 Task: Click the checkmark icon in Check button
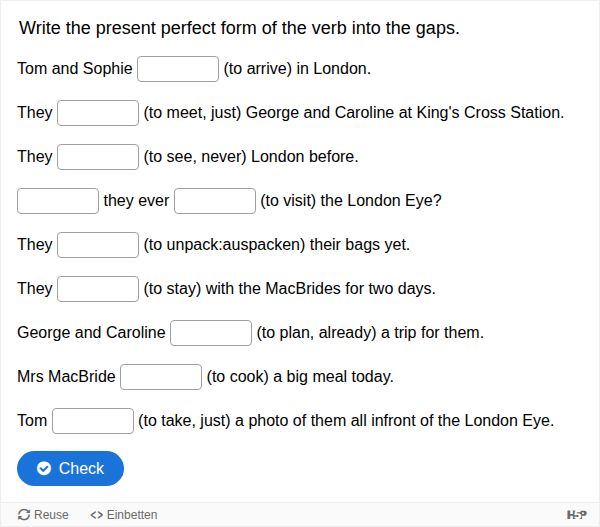pyautogui.click(x=44, y=468)
